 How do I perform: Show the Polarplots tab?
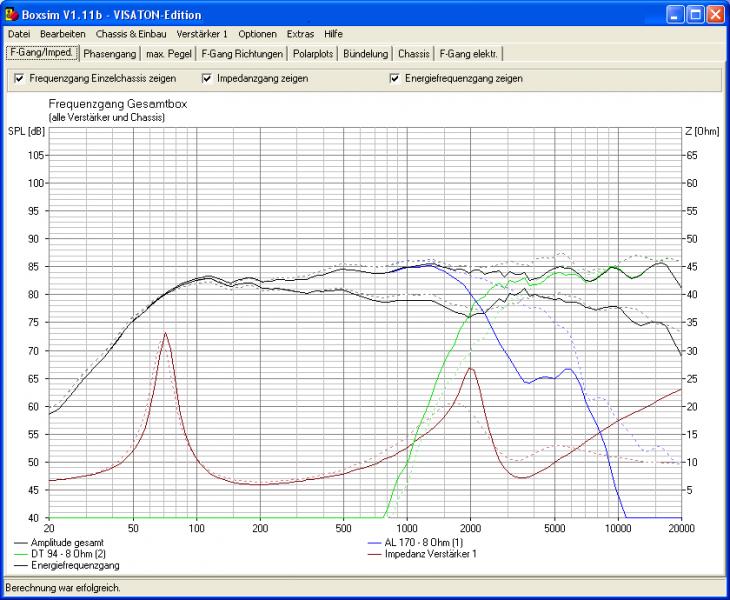coord(313,54)
